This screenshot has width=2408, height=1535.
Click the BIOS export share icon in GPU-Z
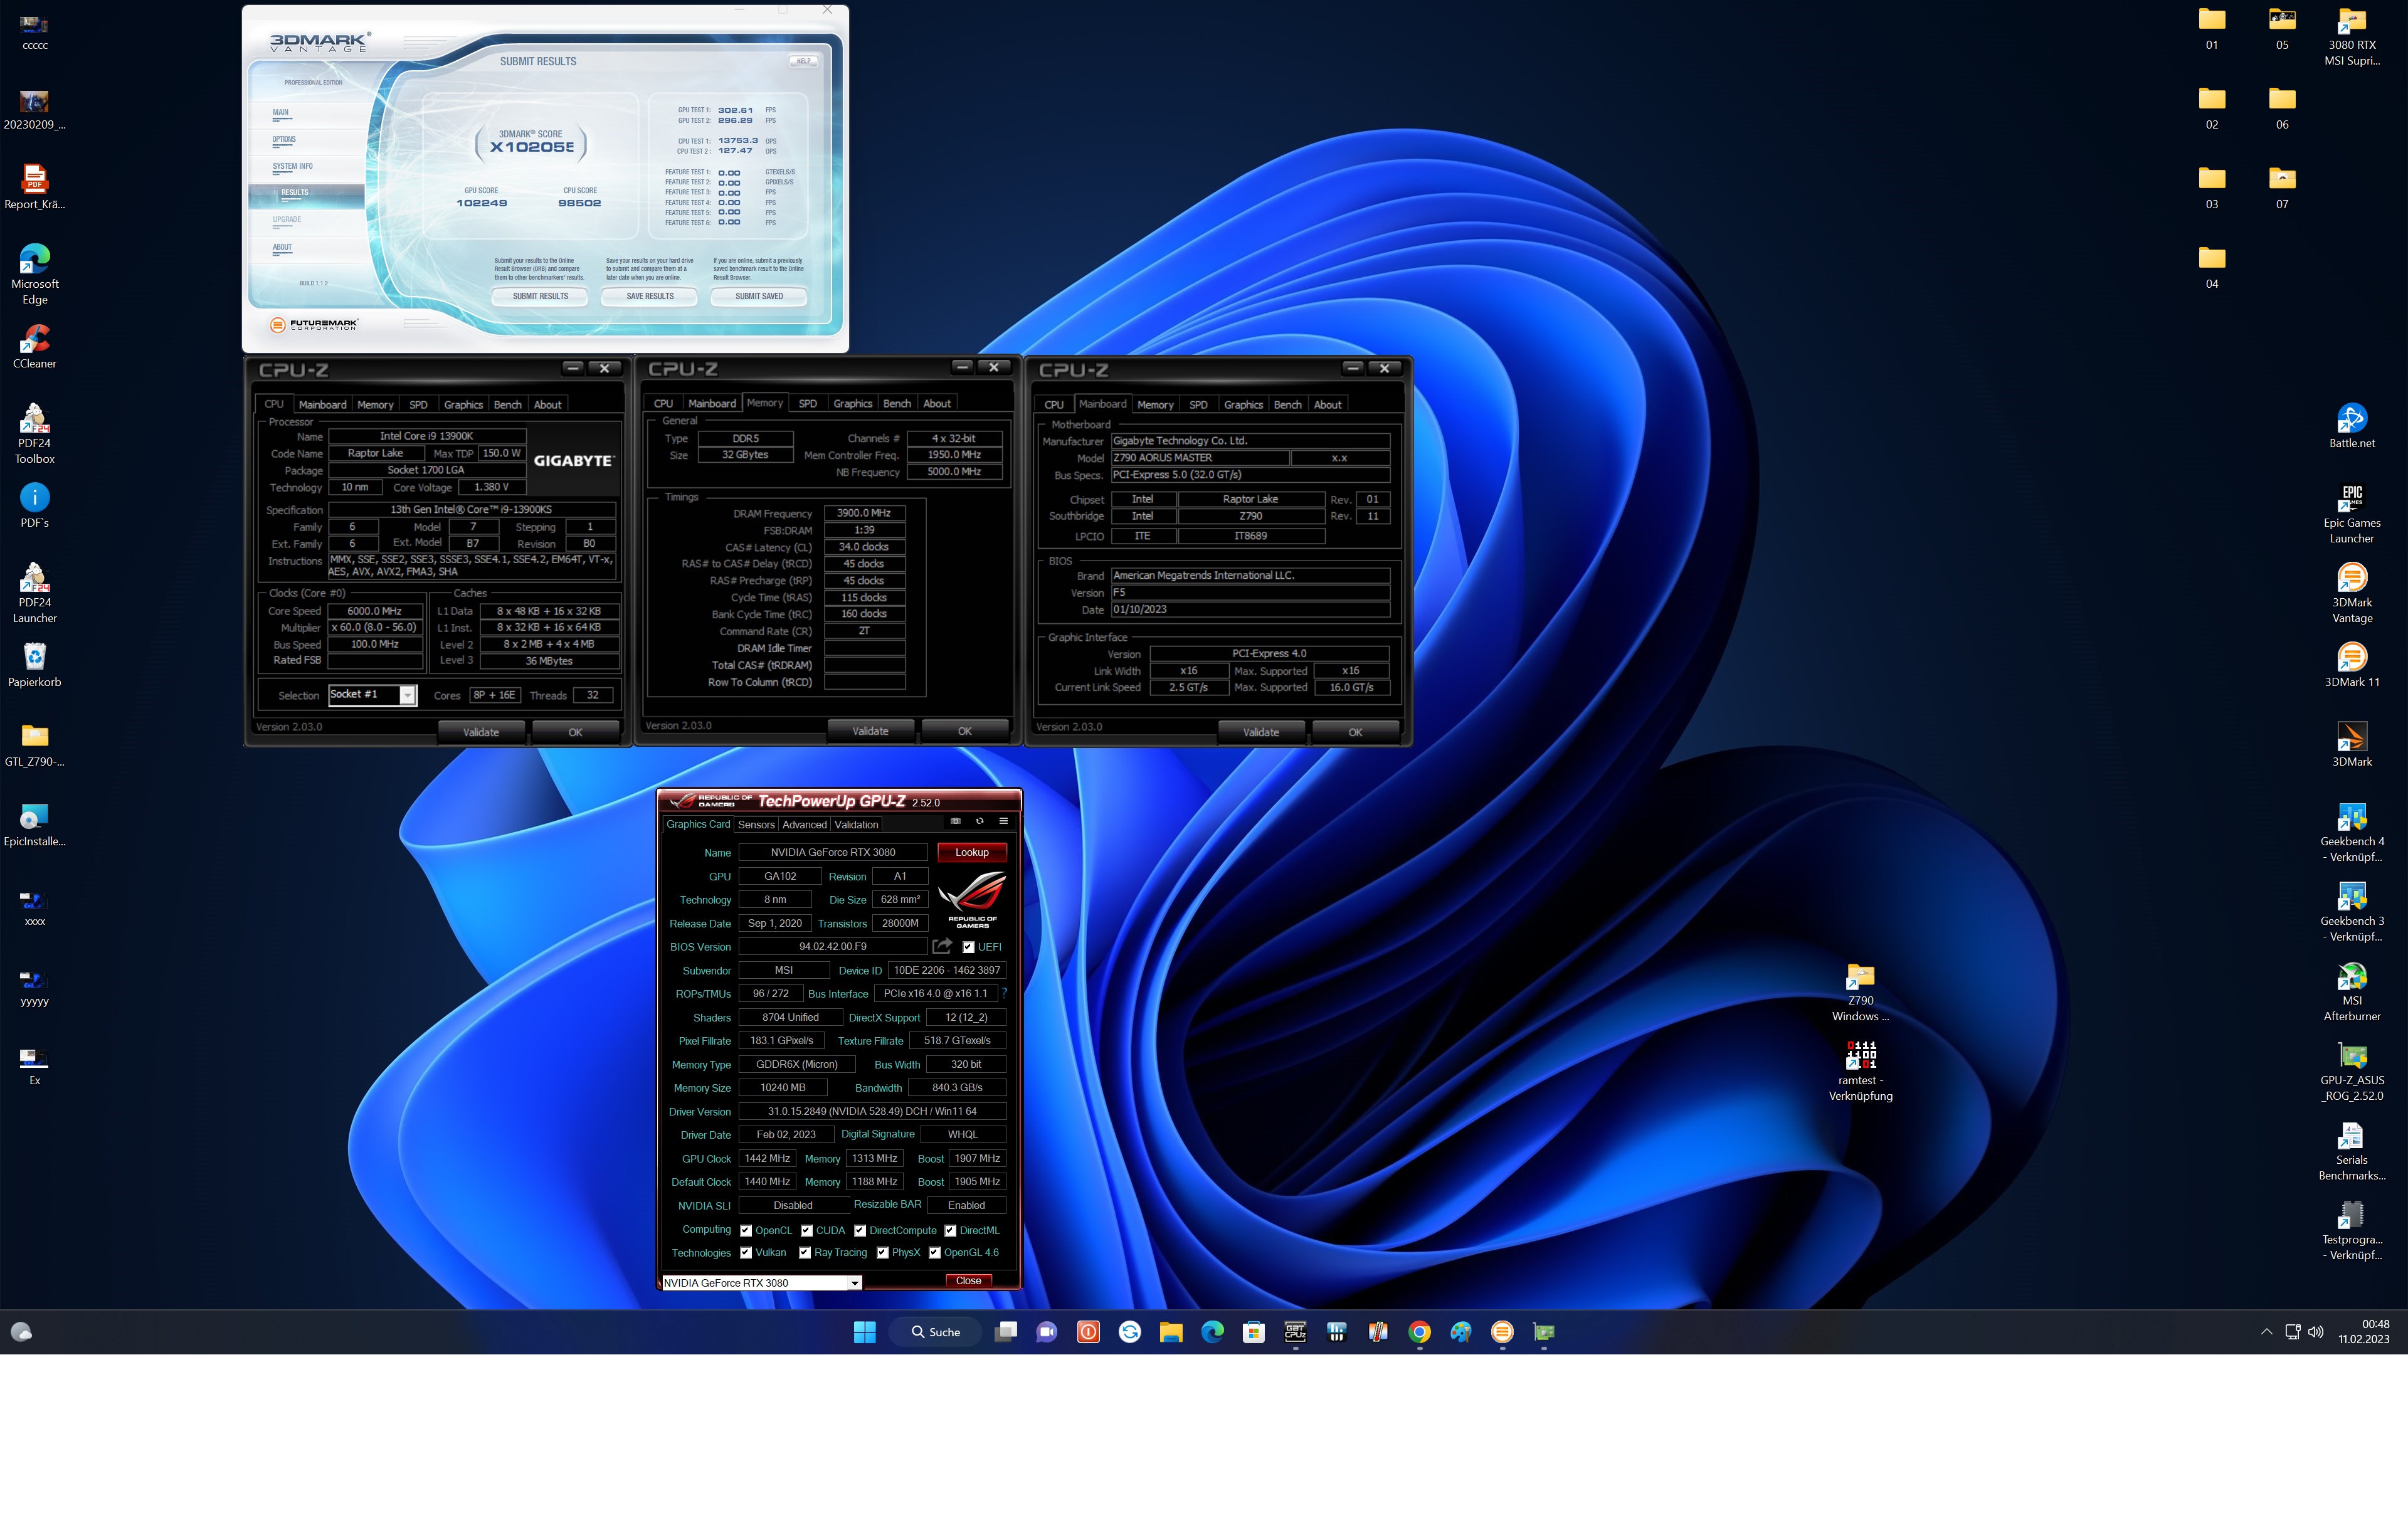(x=942, y=946)
